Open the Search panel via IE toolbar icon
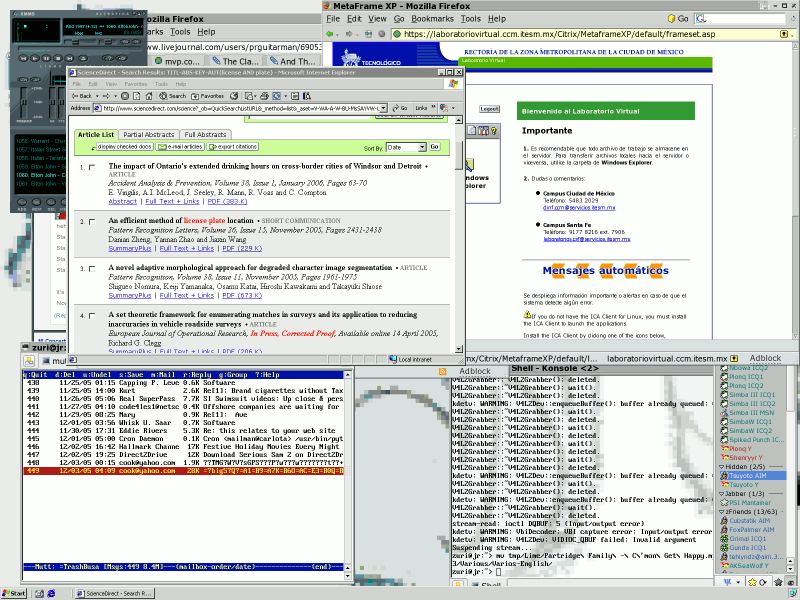 [170, 94]
